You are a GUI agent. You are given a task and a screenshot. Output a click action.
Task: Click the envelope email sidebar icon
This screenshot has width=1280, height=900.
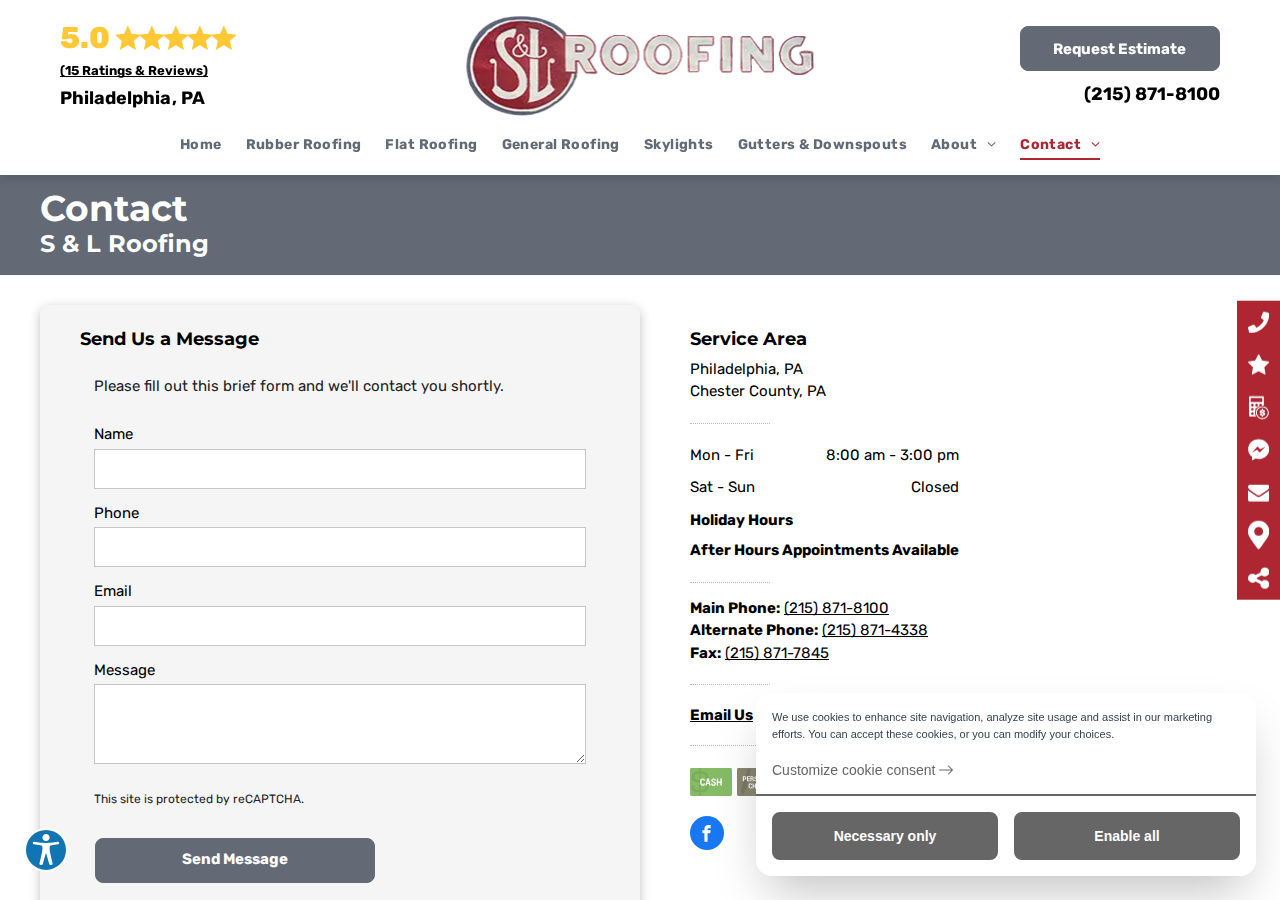1258,493
